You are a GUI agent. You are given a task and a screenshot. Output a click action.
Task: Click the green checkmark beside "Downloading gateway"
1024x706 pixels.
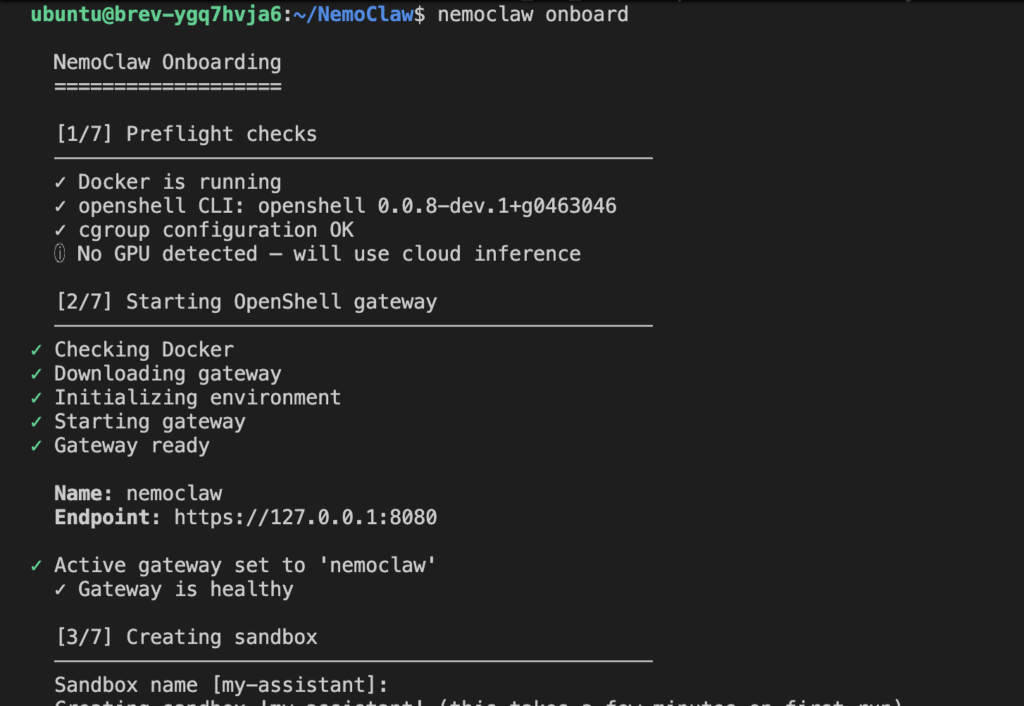coord(36,373)
